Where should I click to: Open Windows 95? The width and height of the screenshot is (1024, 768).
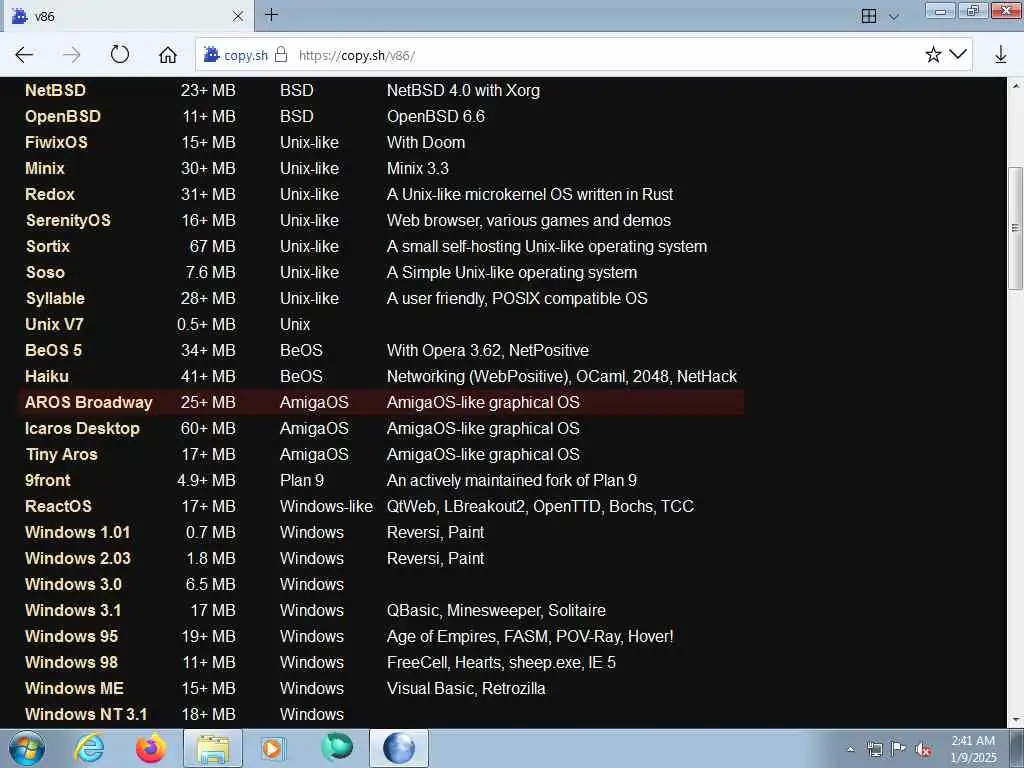(71, 636)
